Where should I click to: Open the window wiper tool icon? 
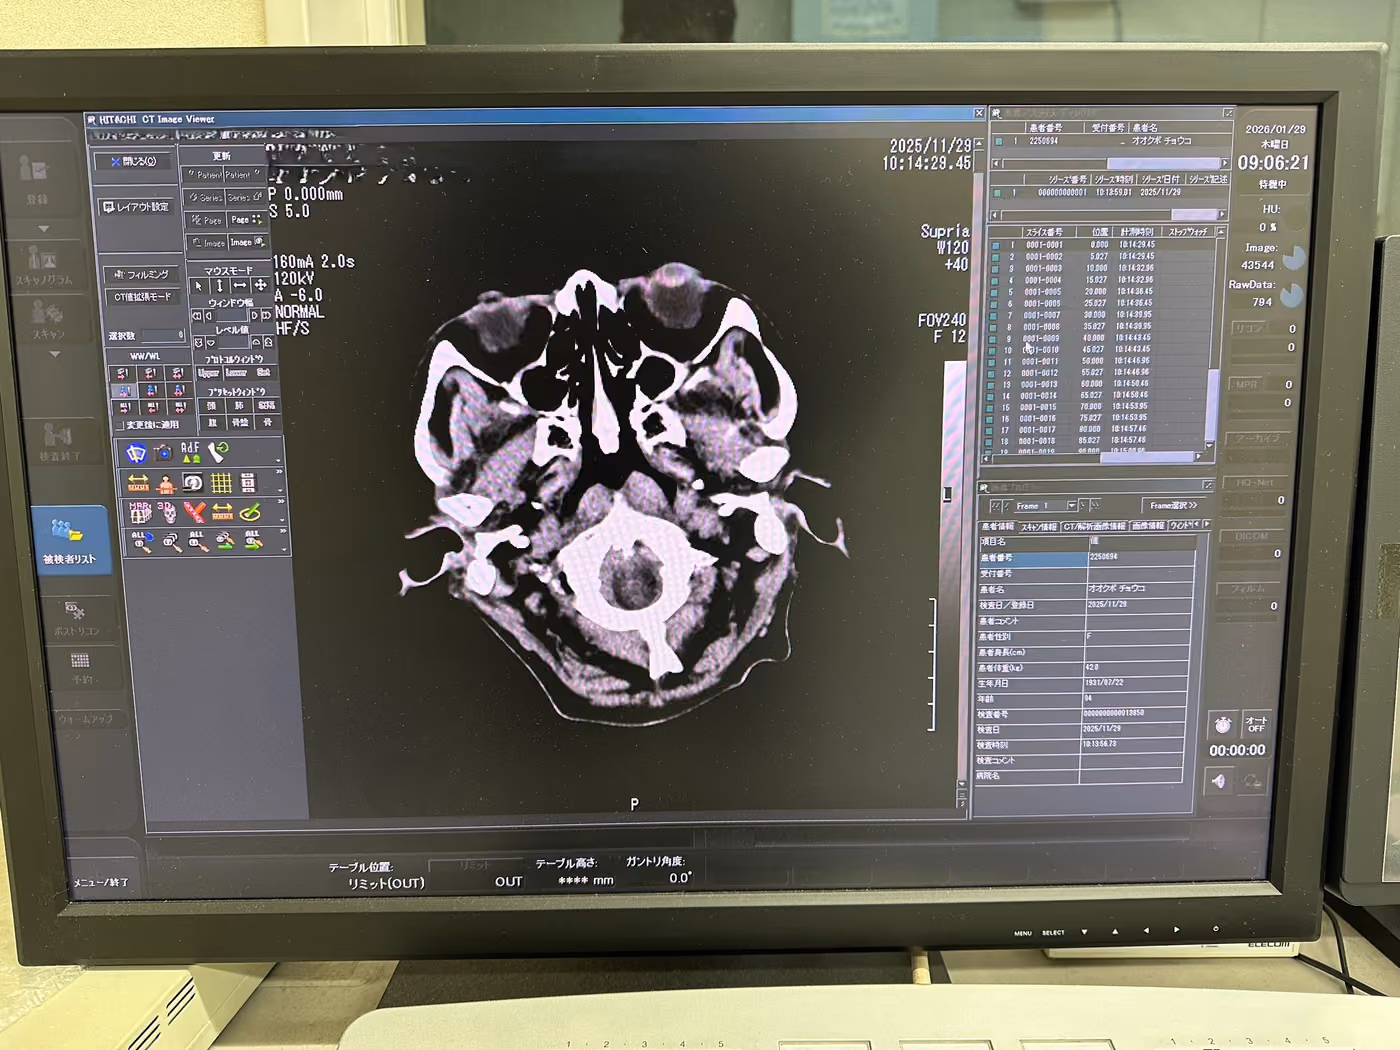coord(136,453)
